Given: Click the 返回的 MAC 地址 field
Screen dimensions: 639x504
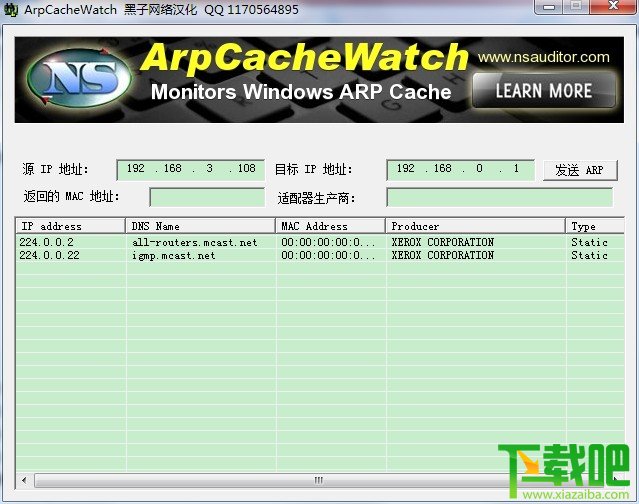Looking at the screenshot, I should (x=207, y=197).
